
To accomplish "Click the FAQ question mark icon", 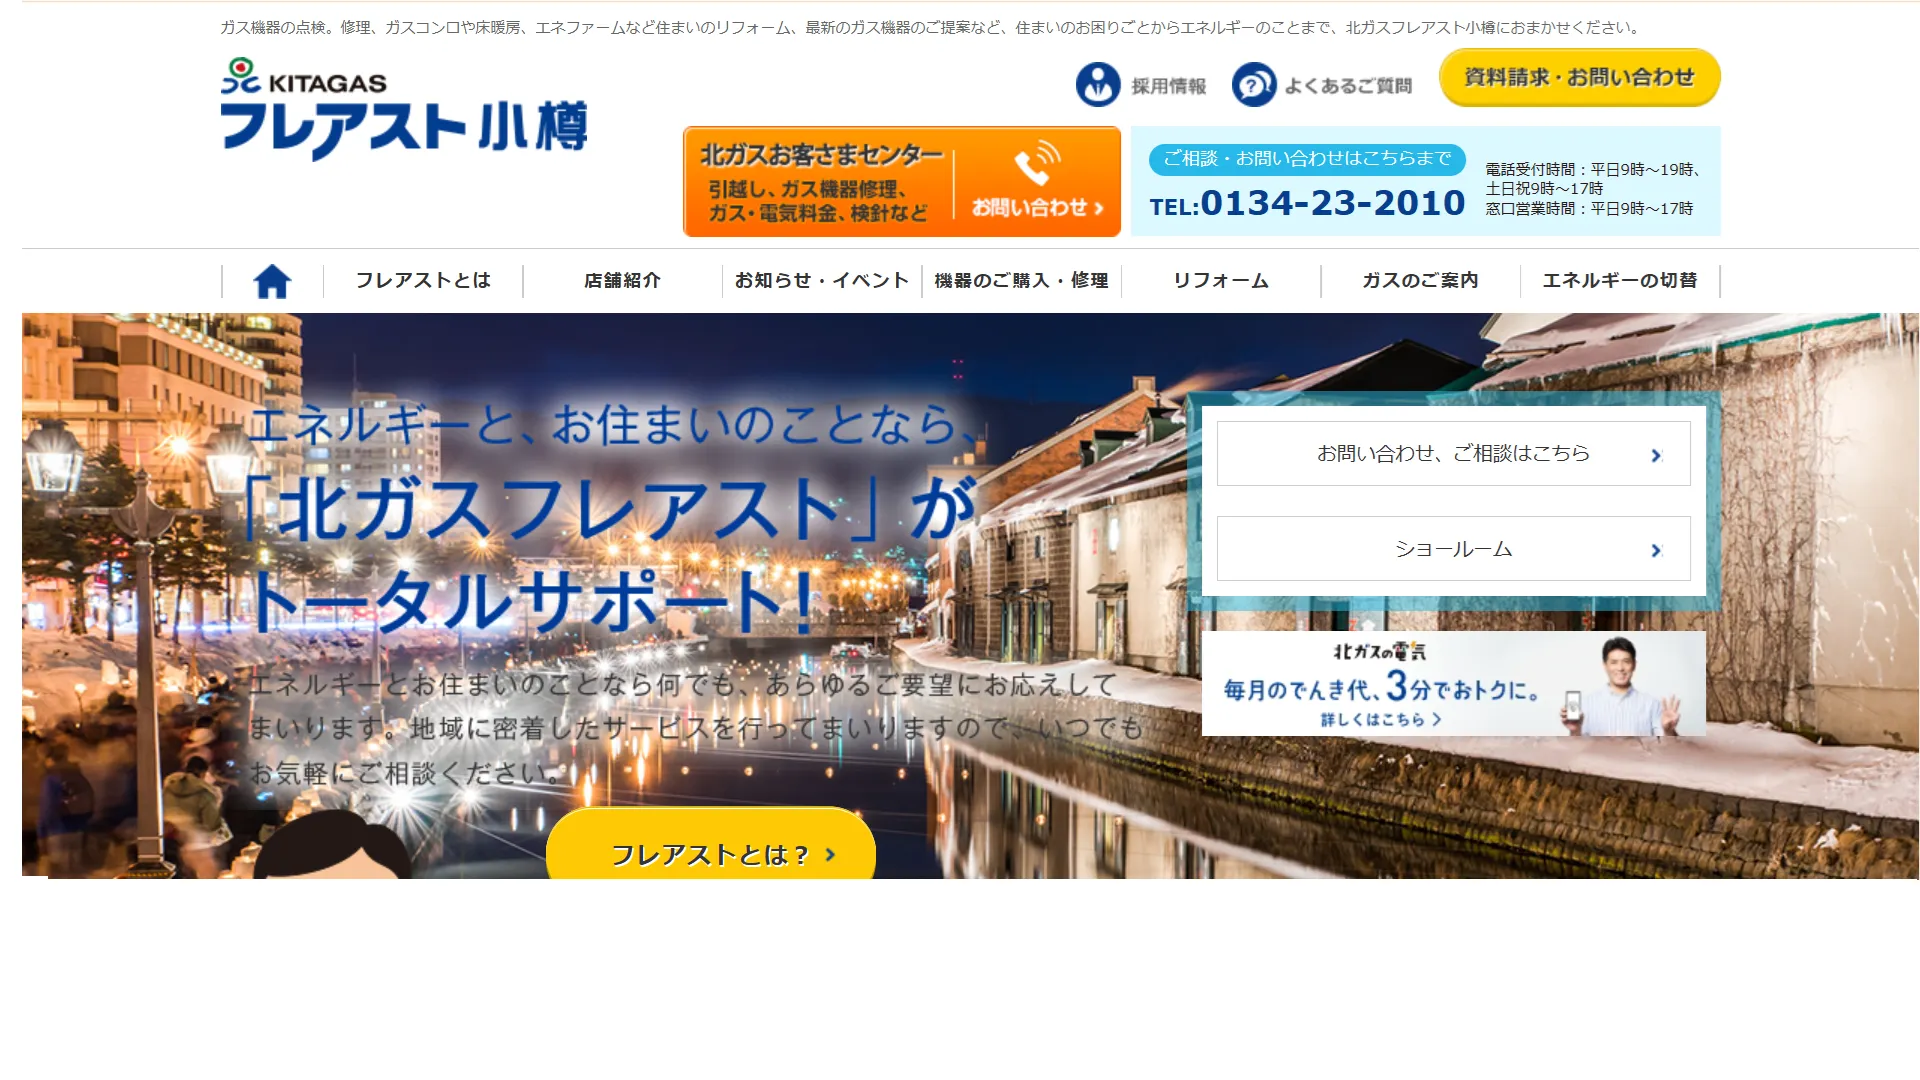I will (1254, 85).
